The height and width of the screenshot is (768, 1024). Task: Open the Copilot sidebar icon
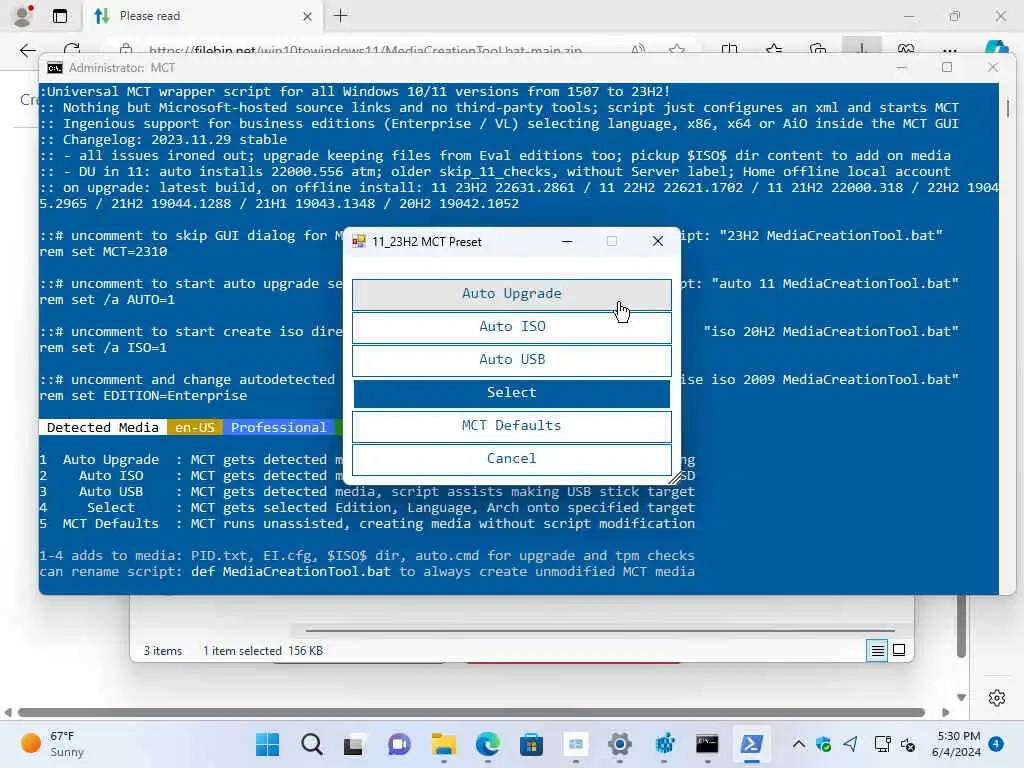tap(997, 49)
